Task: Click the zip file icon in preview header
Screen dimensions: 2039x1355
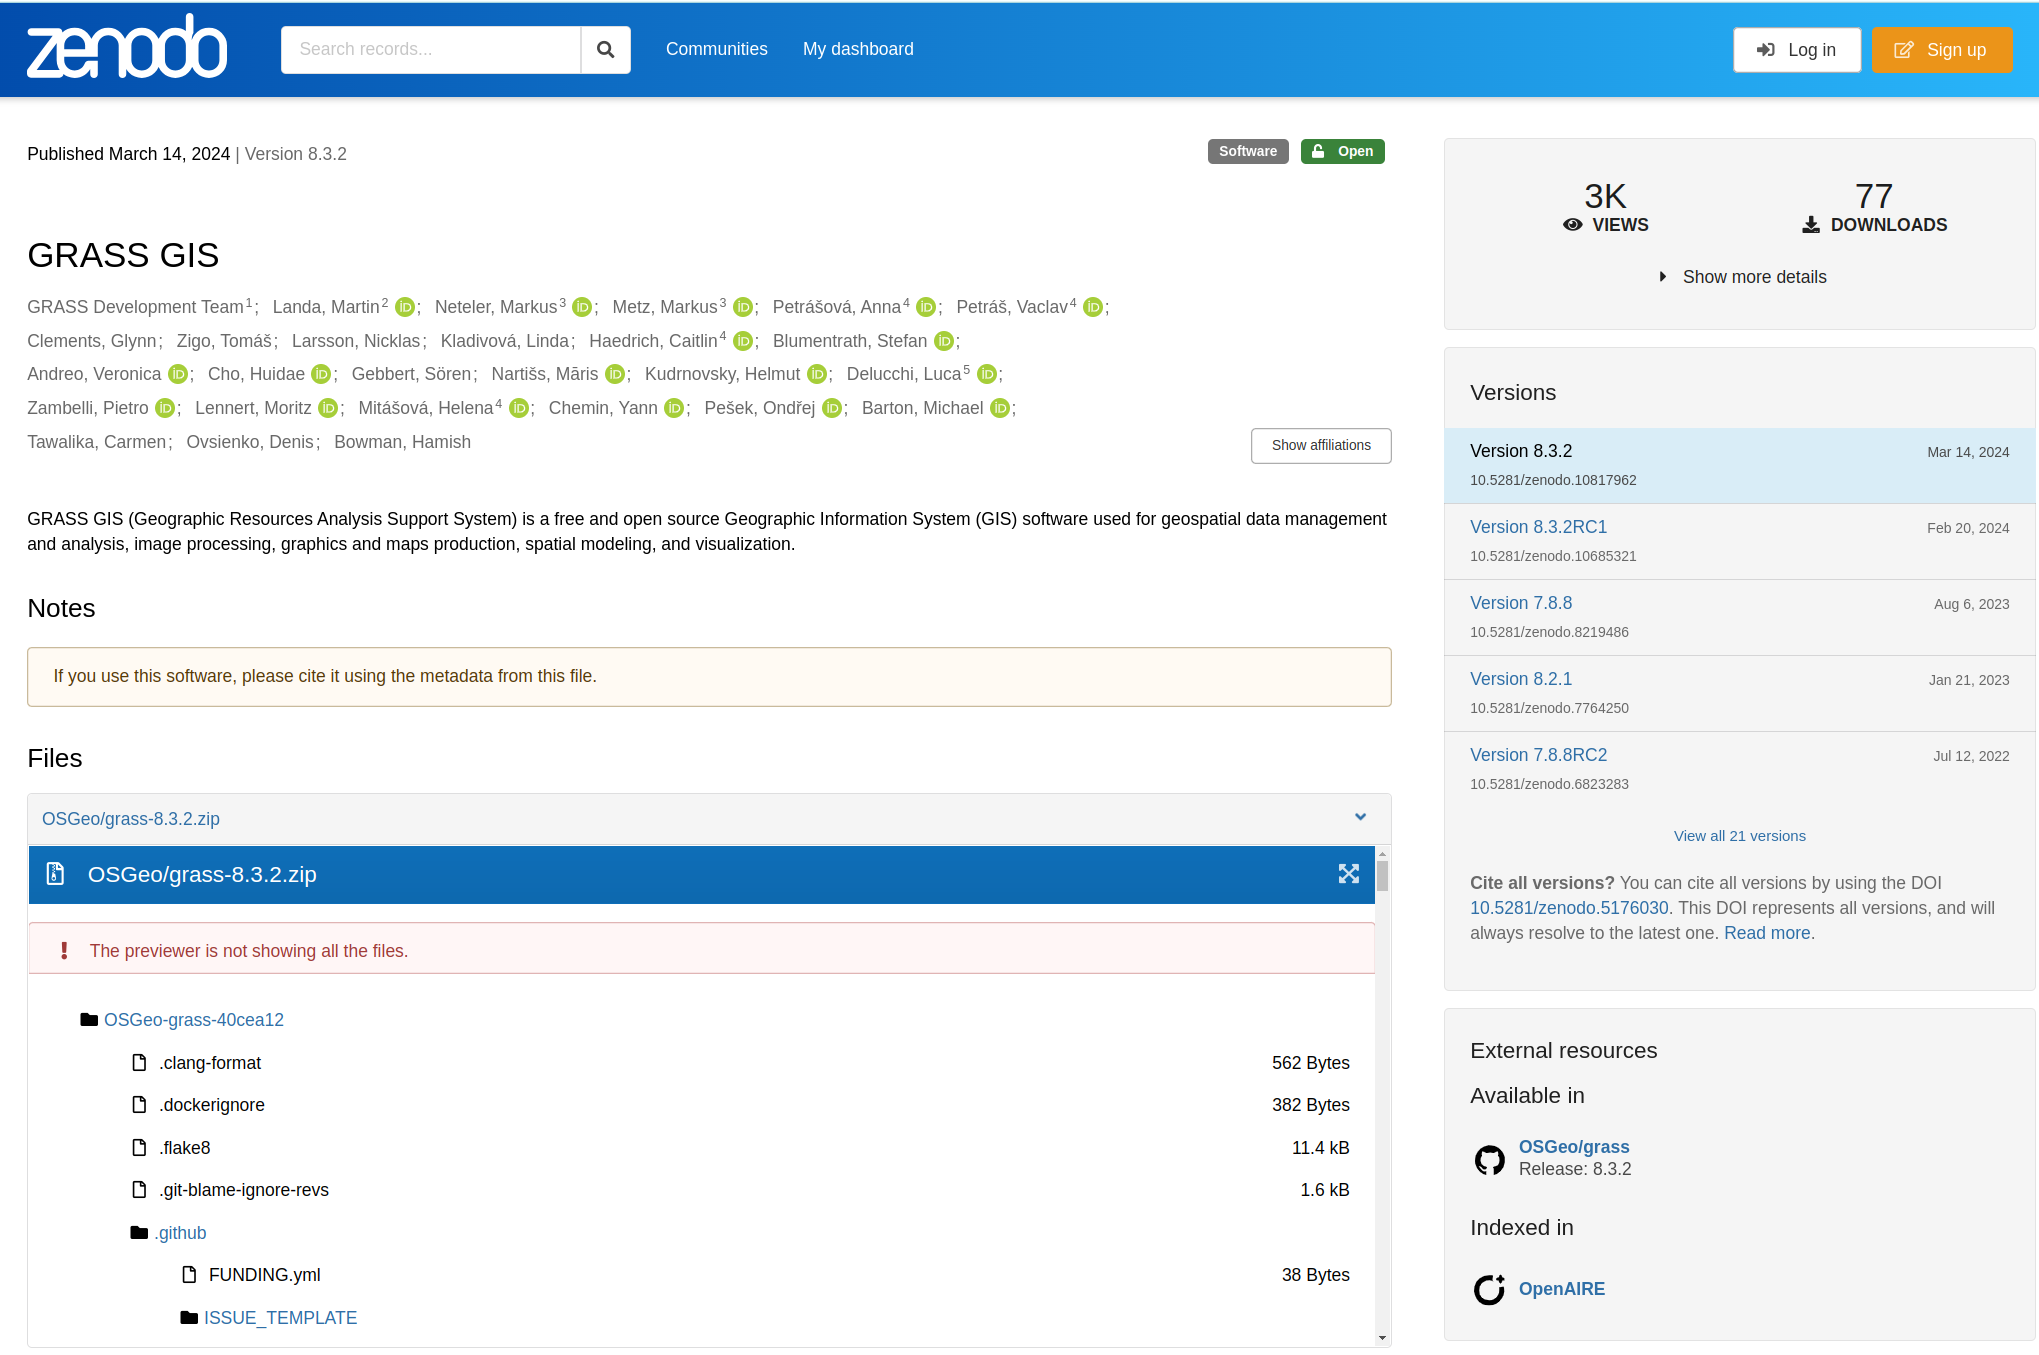Action: click(56, 874)
